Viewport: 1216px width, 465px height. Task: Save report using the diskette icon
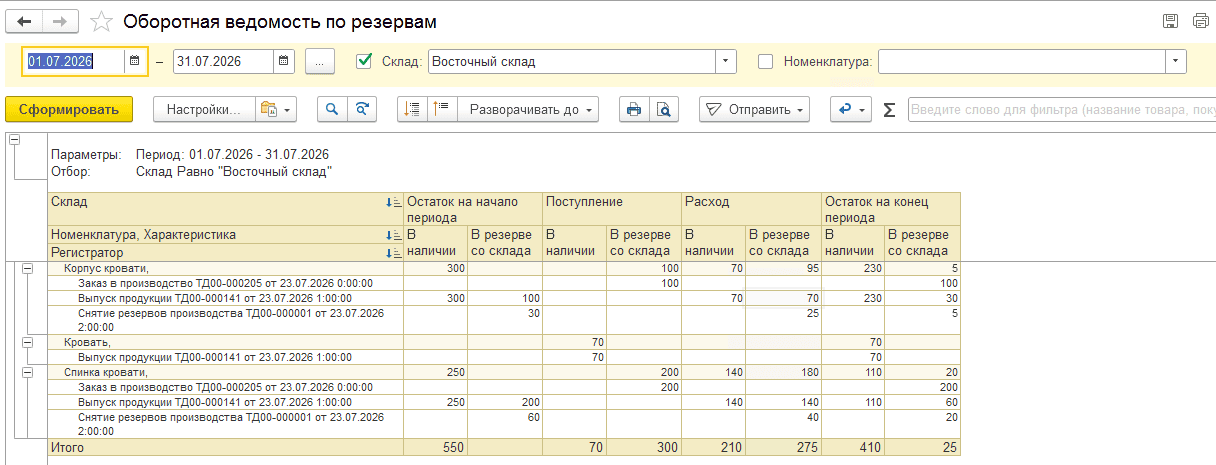point(1170,21)
